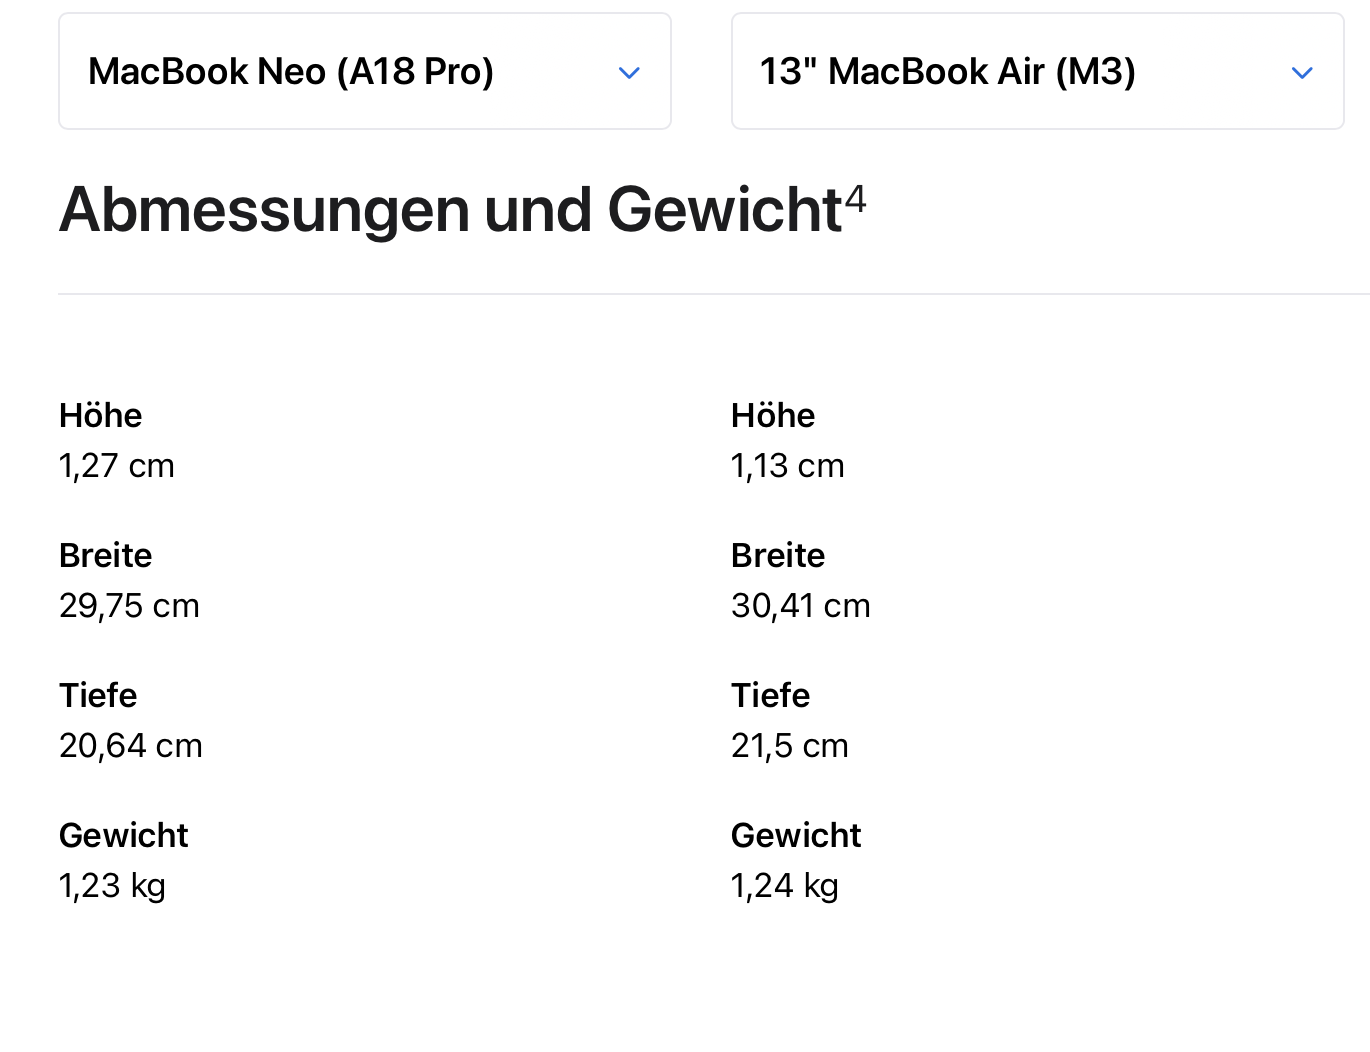Image resolution: width=1370 pixels, height=1052 pixels.
Task: Click the chevron arrow beside MacBook Neo
Action: 629,73
